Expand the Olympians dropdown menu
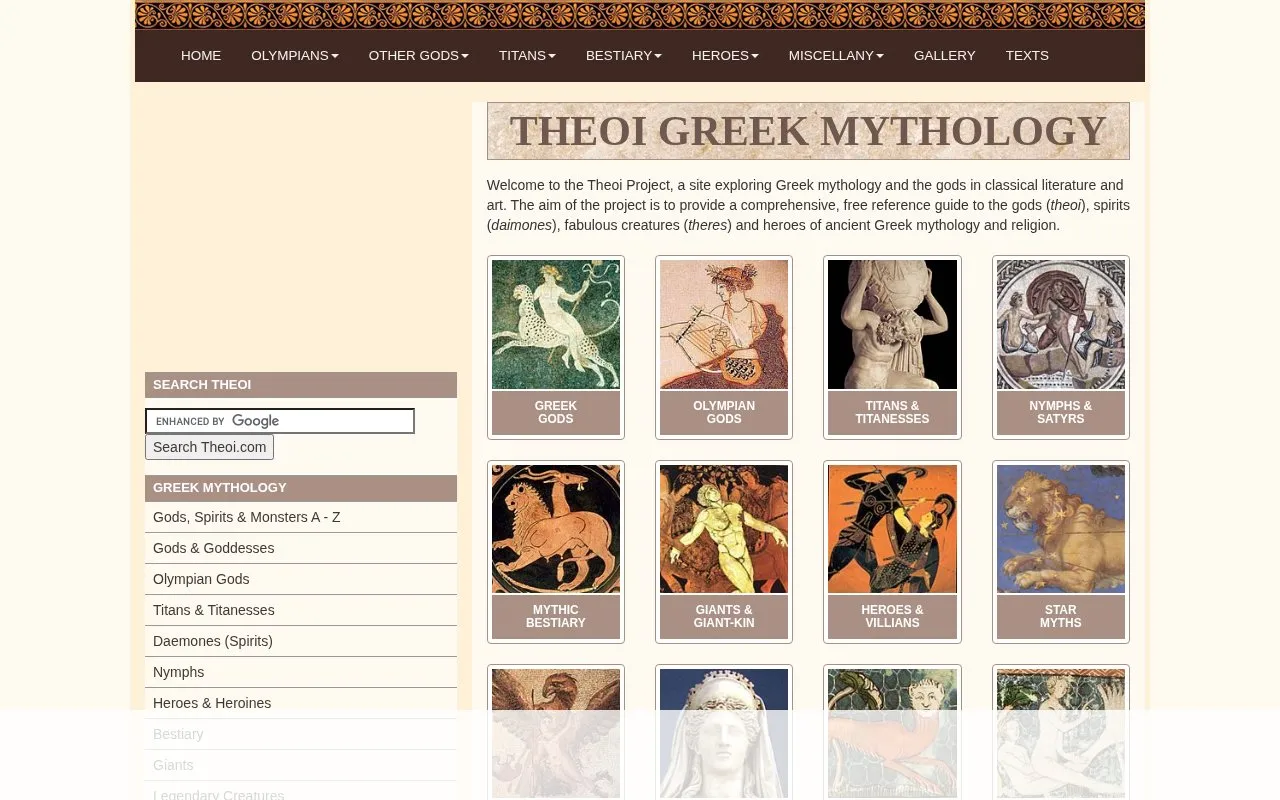Screen dimensions: 1280x800 295,56
